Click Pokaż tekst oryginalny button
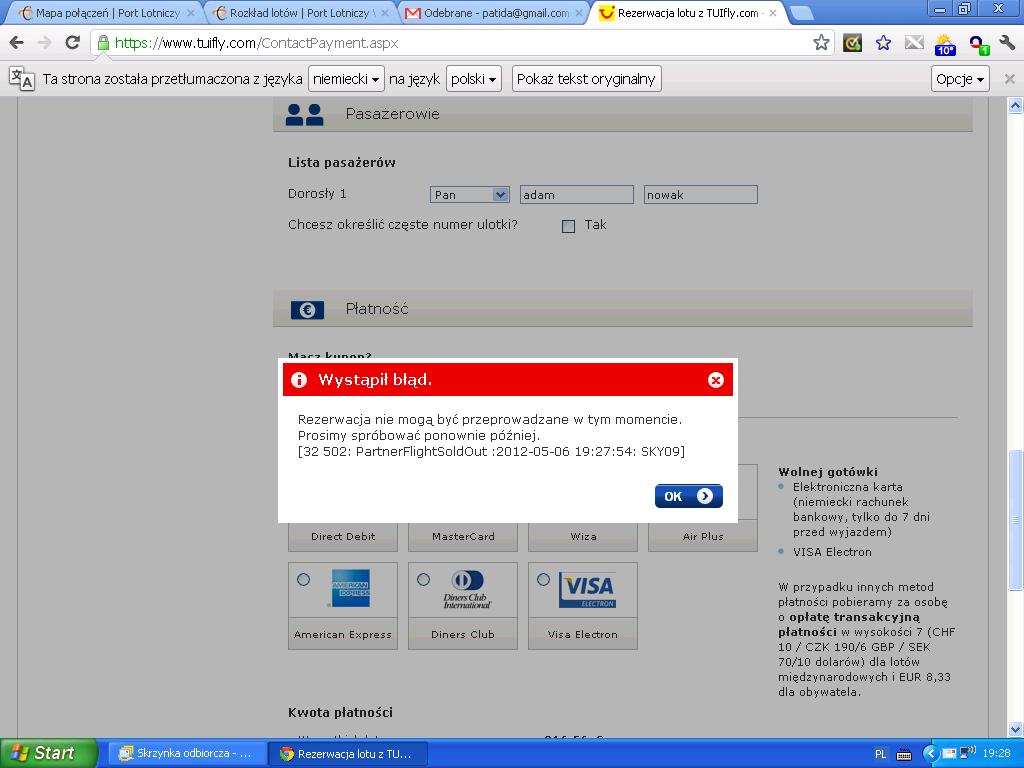This screenshot has height=768, width=1024. coord(586,79)
